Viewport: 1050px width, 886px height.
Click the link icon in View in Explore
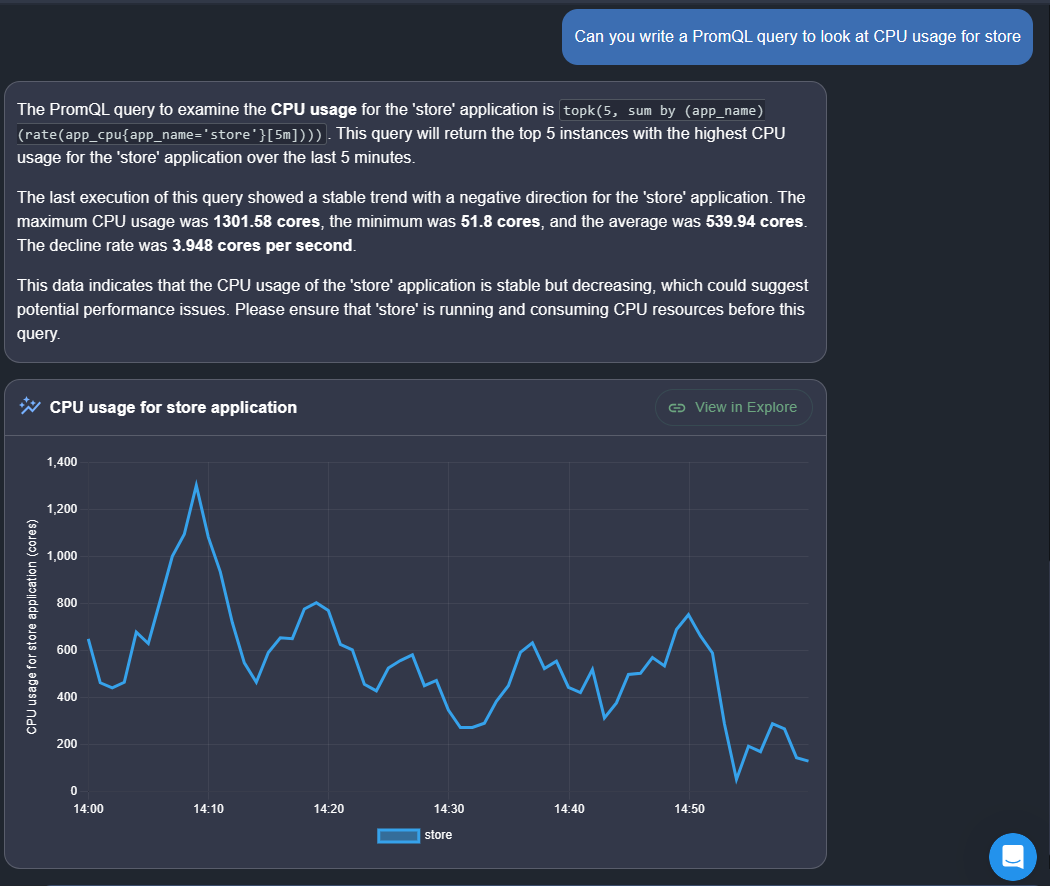coord(677,407)
